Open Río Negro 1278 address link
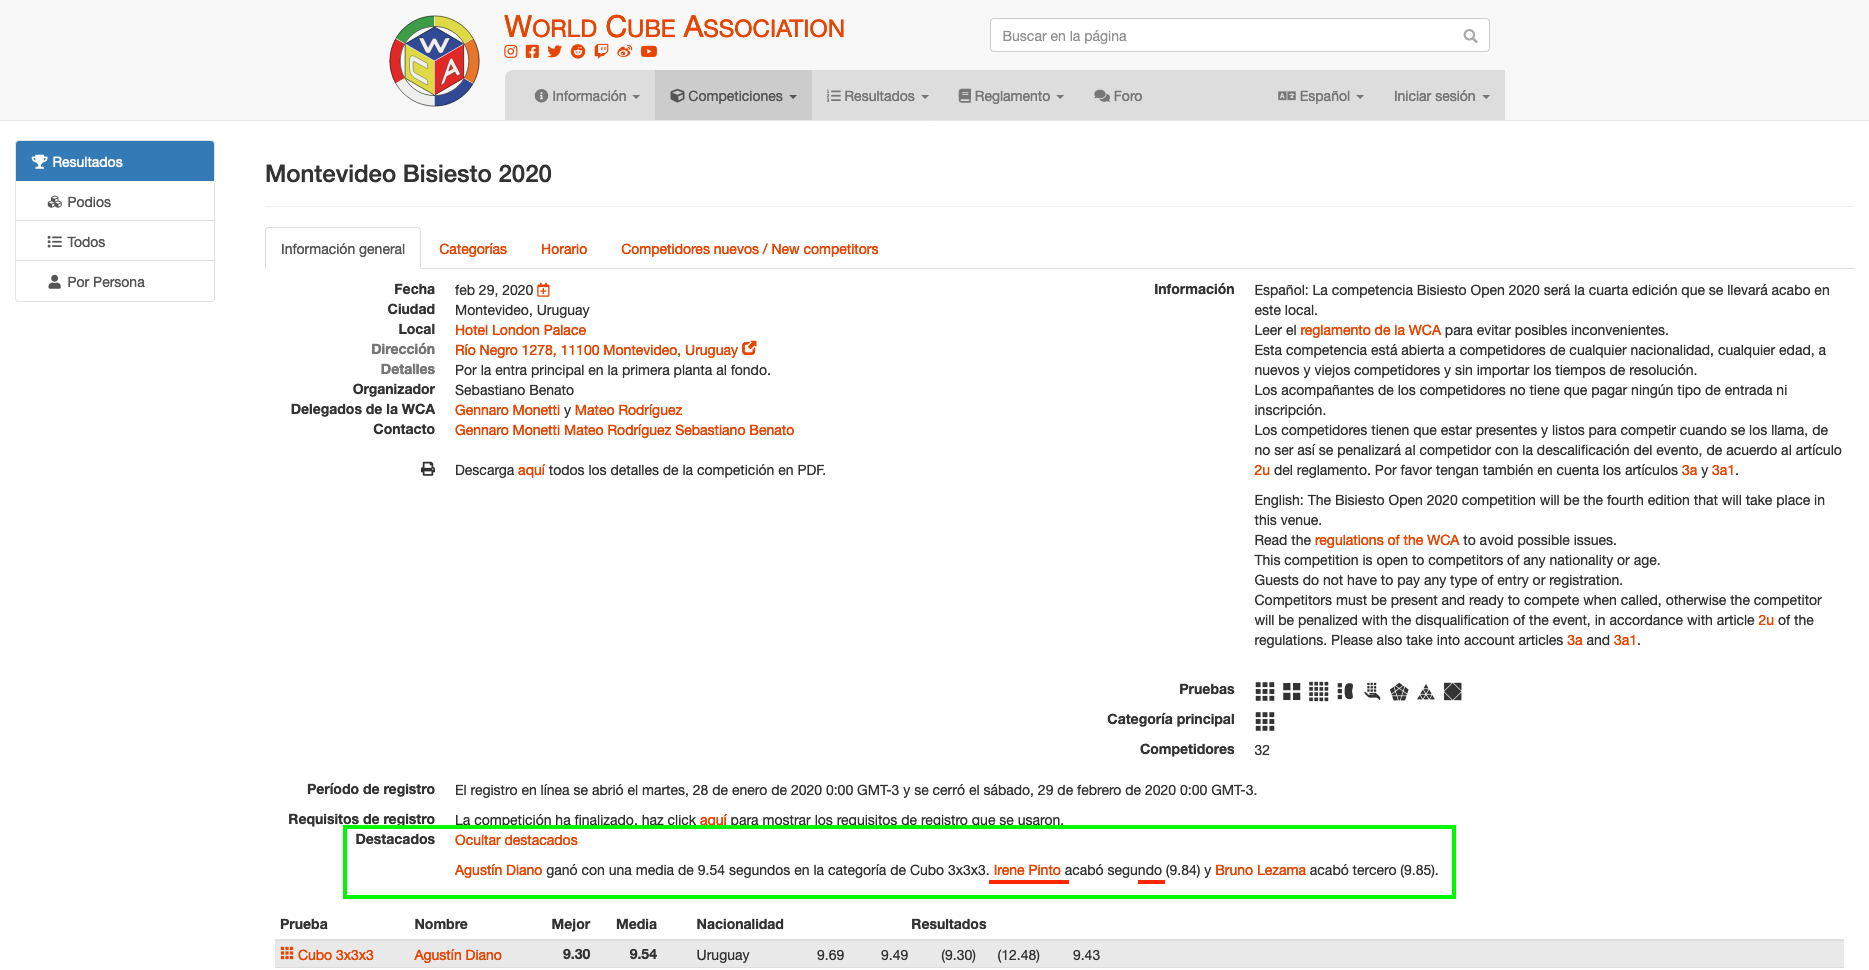Screen dimensions: 1869x970 [x=596, y=350]
